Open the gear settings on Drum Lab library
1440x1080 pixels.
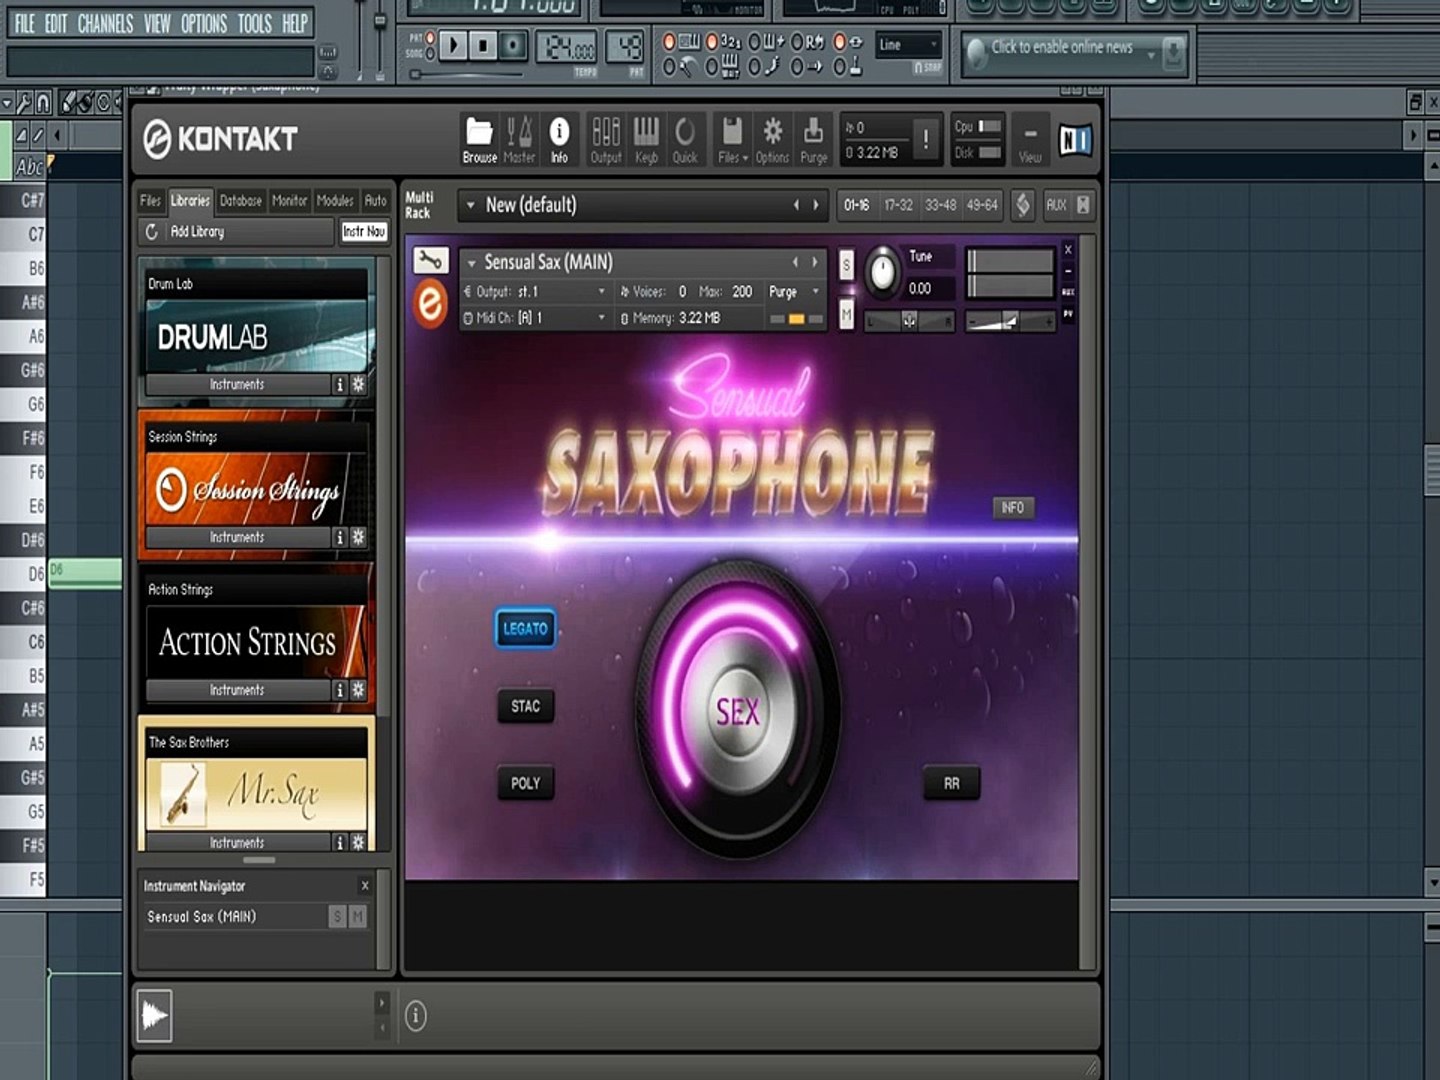358,384
